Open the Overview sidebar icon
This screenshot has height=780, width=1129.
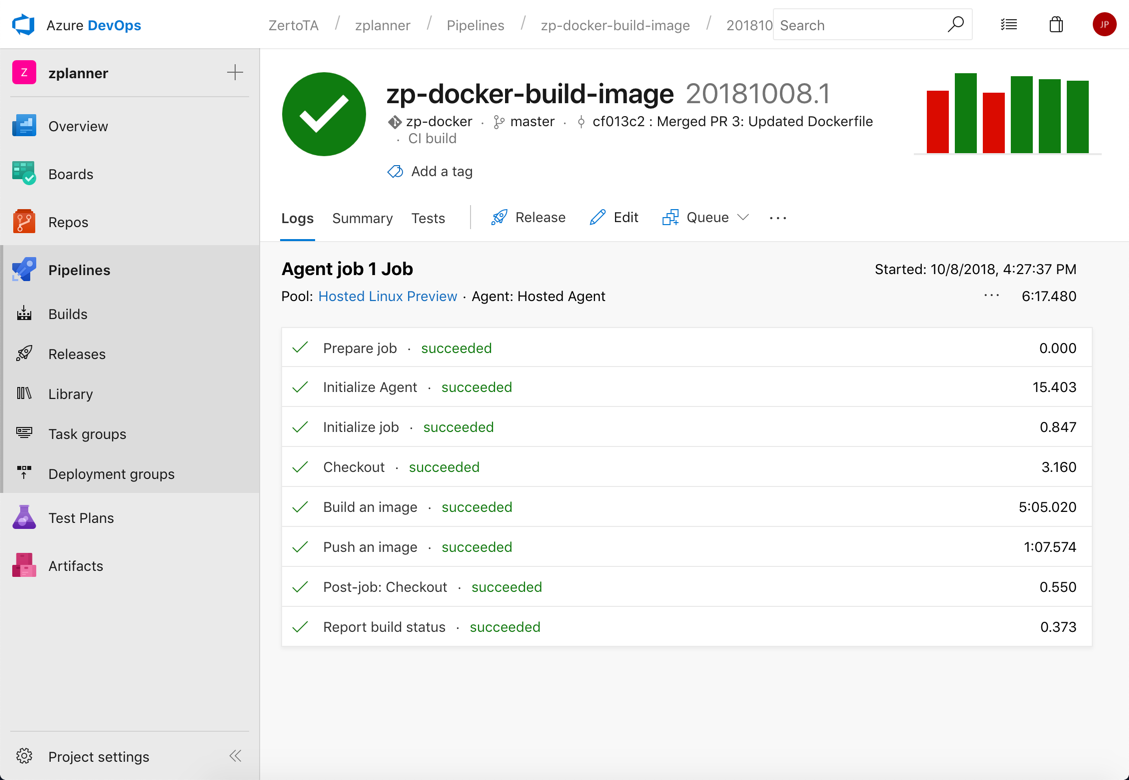tap(24, 126)
